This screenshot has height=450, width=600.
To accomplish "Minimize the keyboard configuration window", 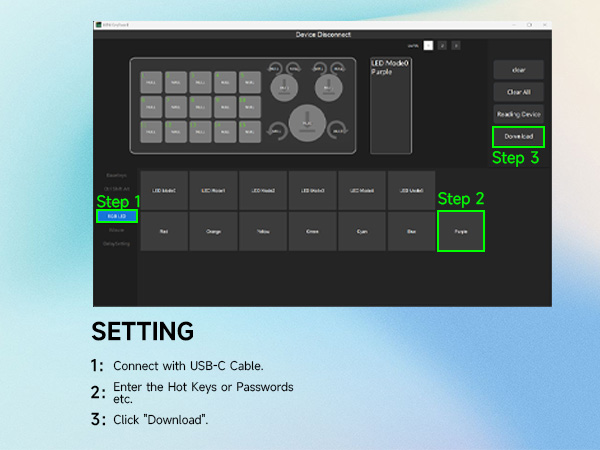I will 515,25.
